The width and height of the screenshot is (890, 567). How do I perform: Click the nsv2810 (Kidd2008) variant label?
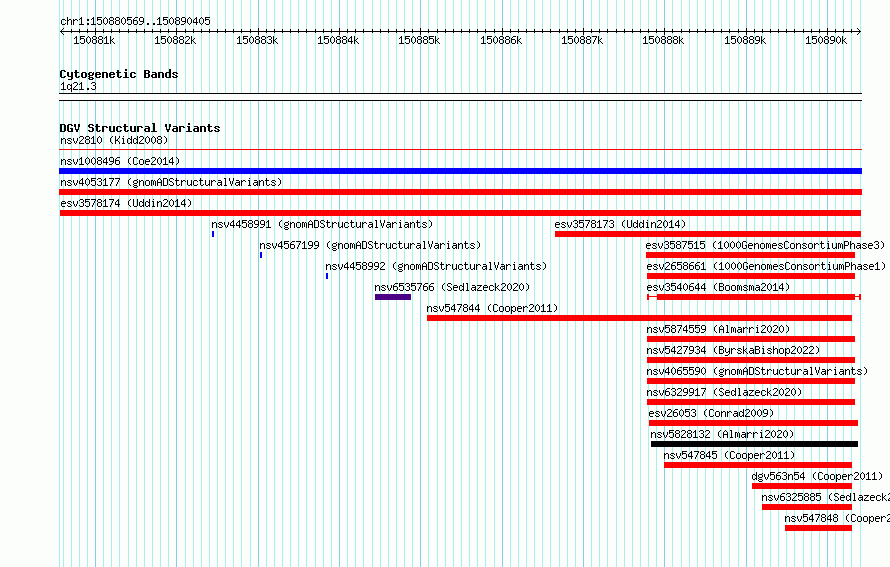[114, 140]
